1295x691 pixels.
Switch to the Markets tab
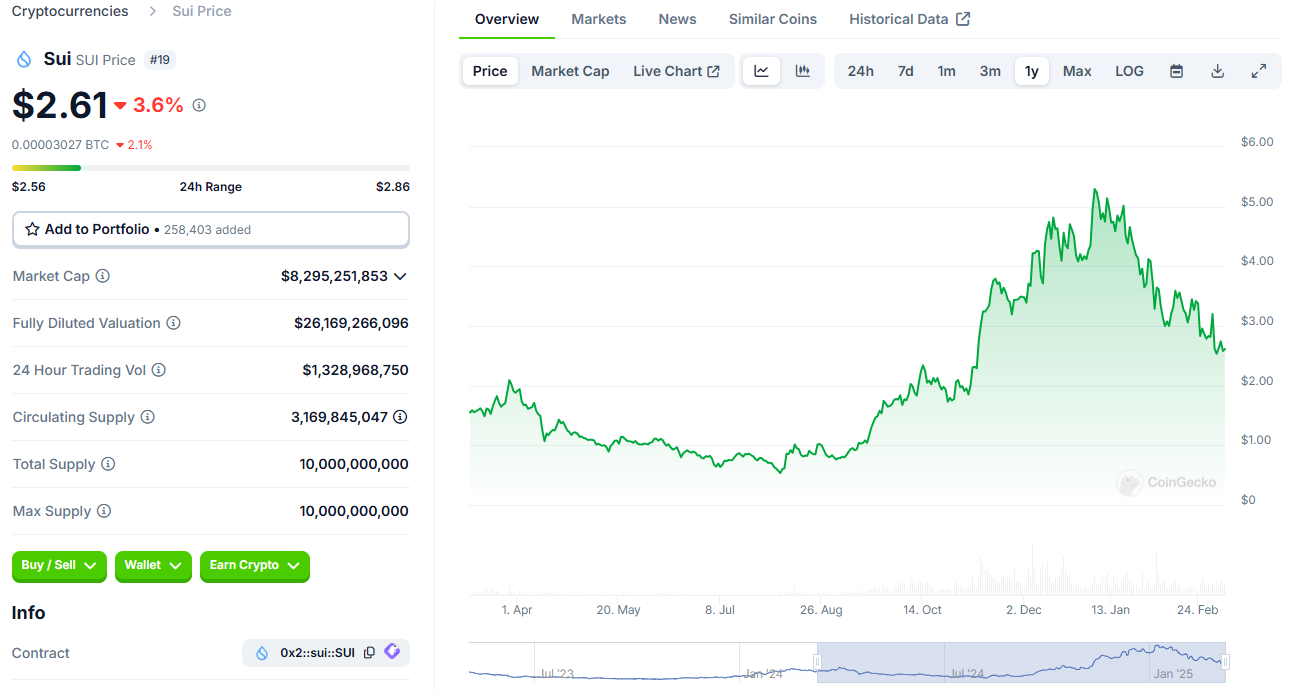click(x=598, y=18)
